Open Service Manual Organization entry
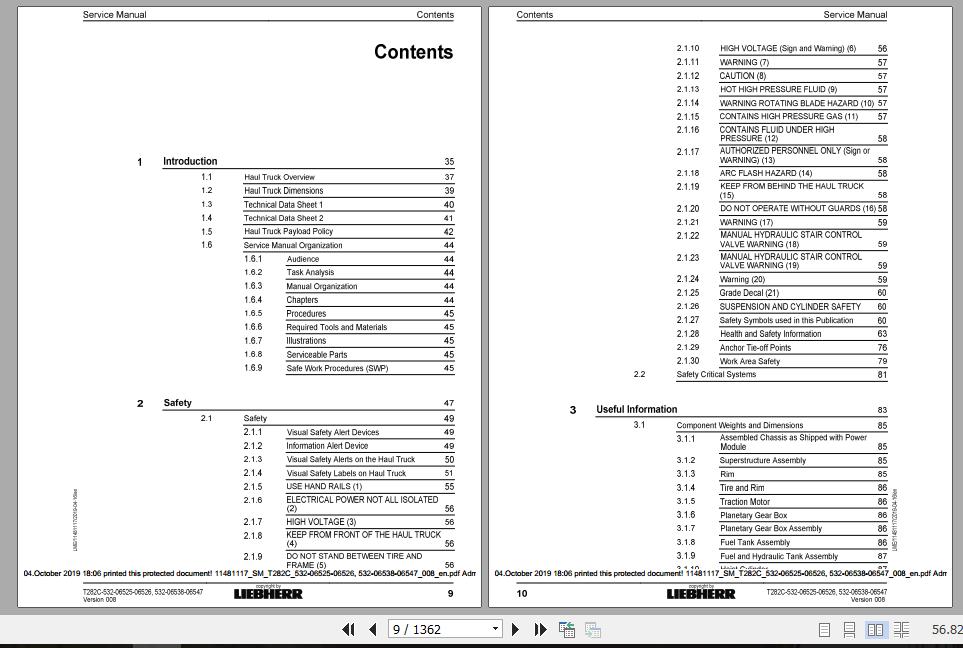Viewport: 963px width, 648px height. tap(293, 245)
